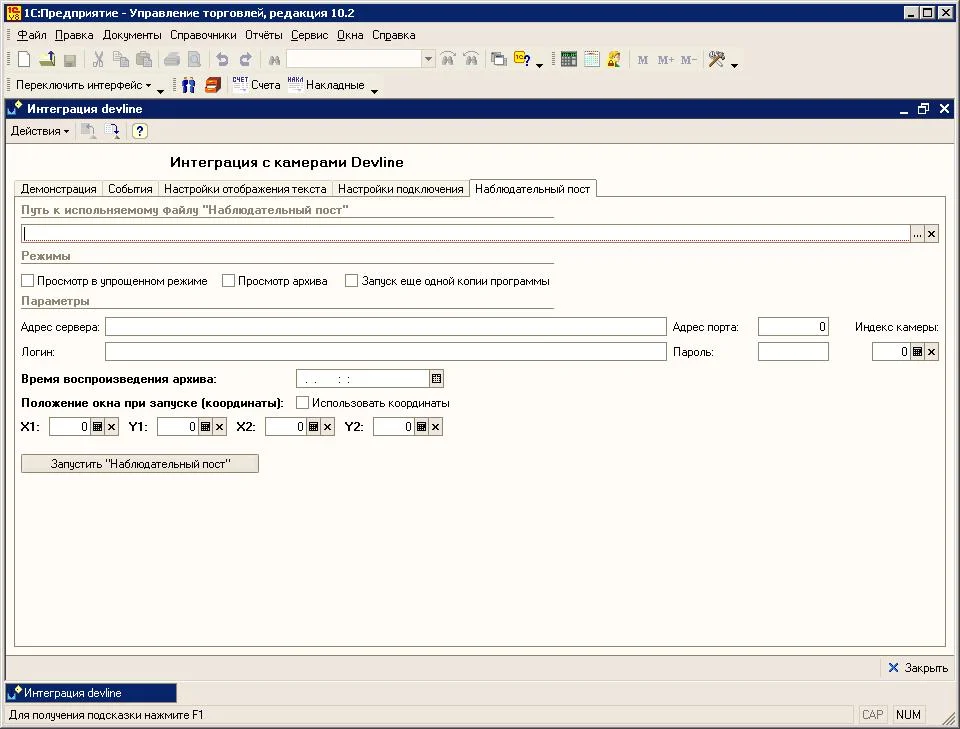Expand the tools toolbar options arrow
Image resolution: width=960 pixels, height=729 pixels.
[x=735, y=65]
